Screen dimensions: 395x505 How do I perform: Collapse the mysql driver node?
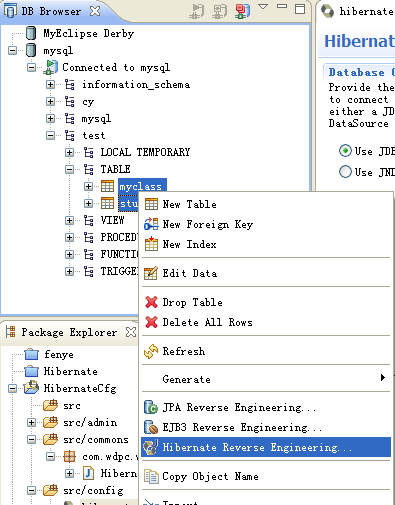pos(12,51)
